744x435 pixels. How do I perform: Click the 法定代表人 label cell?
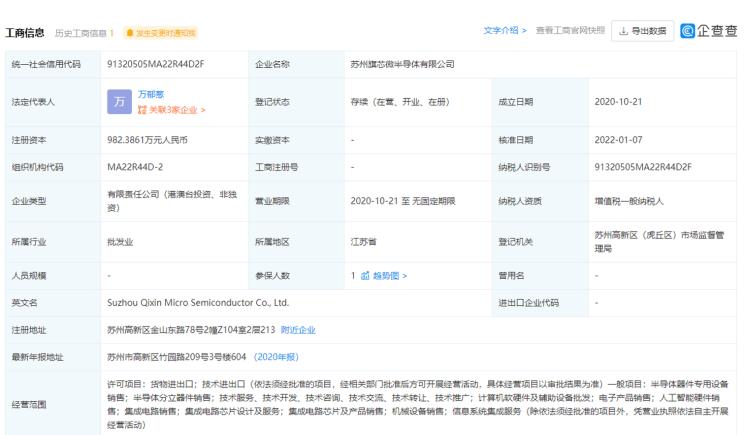coord(53,102)
